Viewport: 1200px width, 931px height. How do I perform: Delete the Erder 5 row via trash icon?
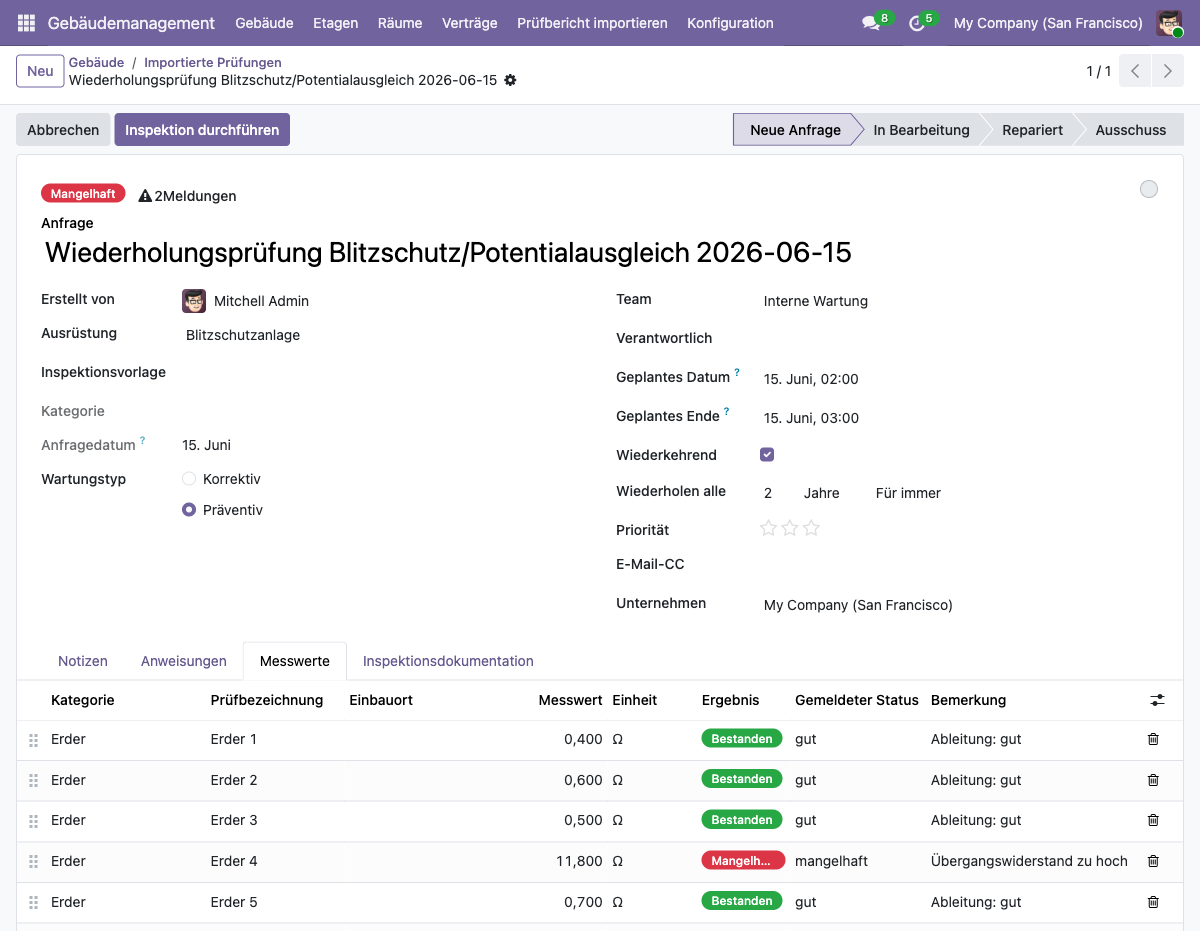pyautogui.click(x=1153, y=902)
